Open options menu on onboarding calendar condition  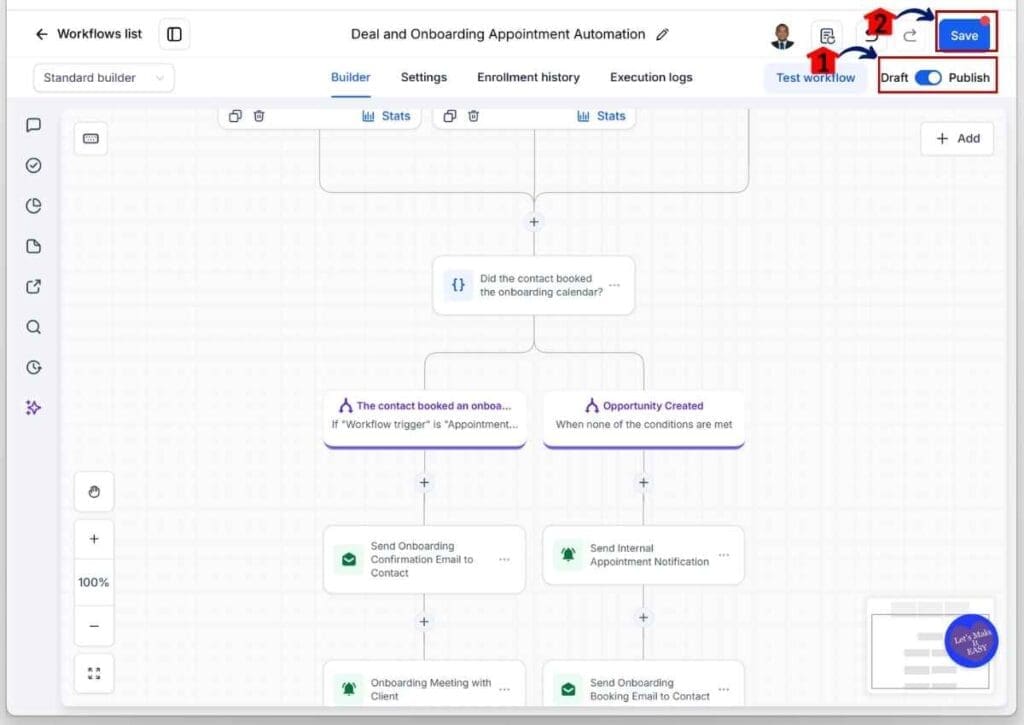[615, 285]
